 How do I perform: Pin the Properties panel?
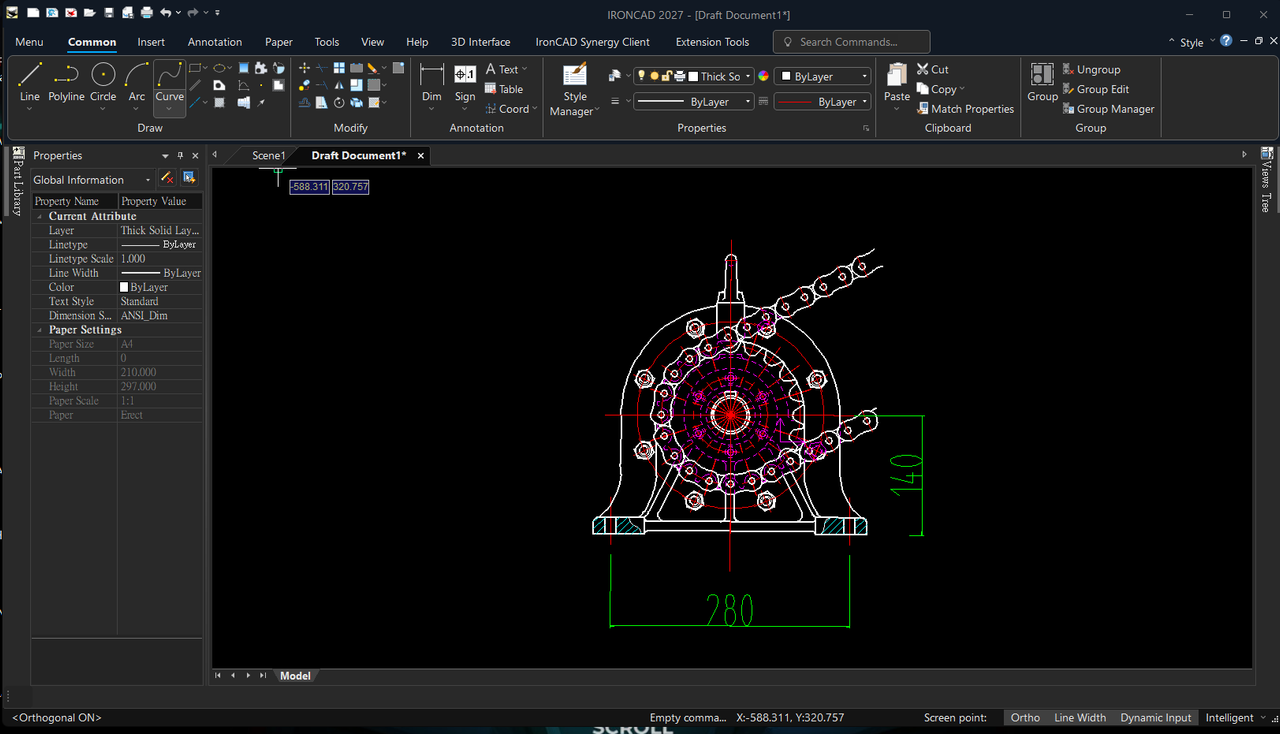pyautogui.click(x=181, y=156)
